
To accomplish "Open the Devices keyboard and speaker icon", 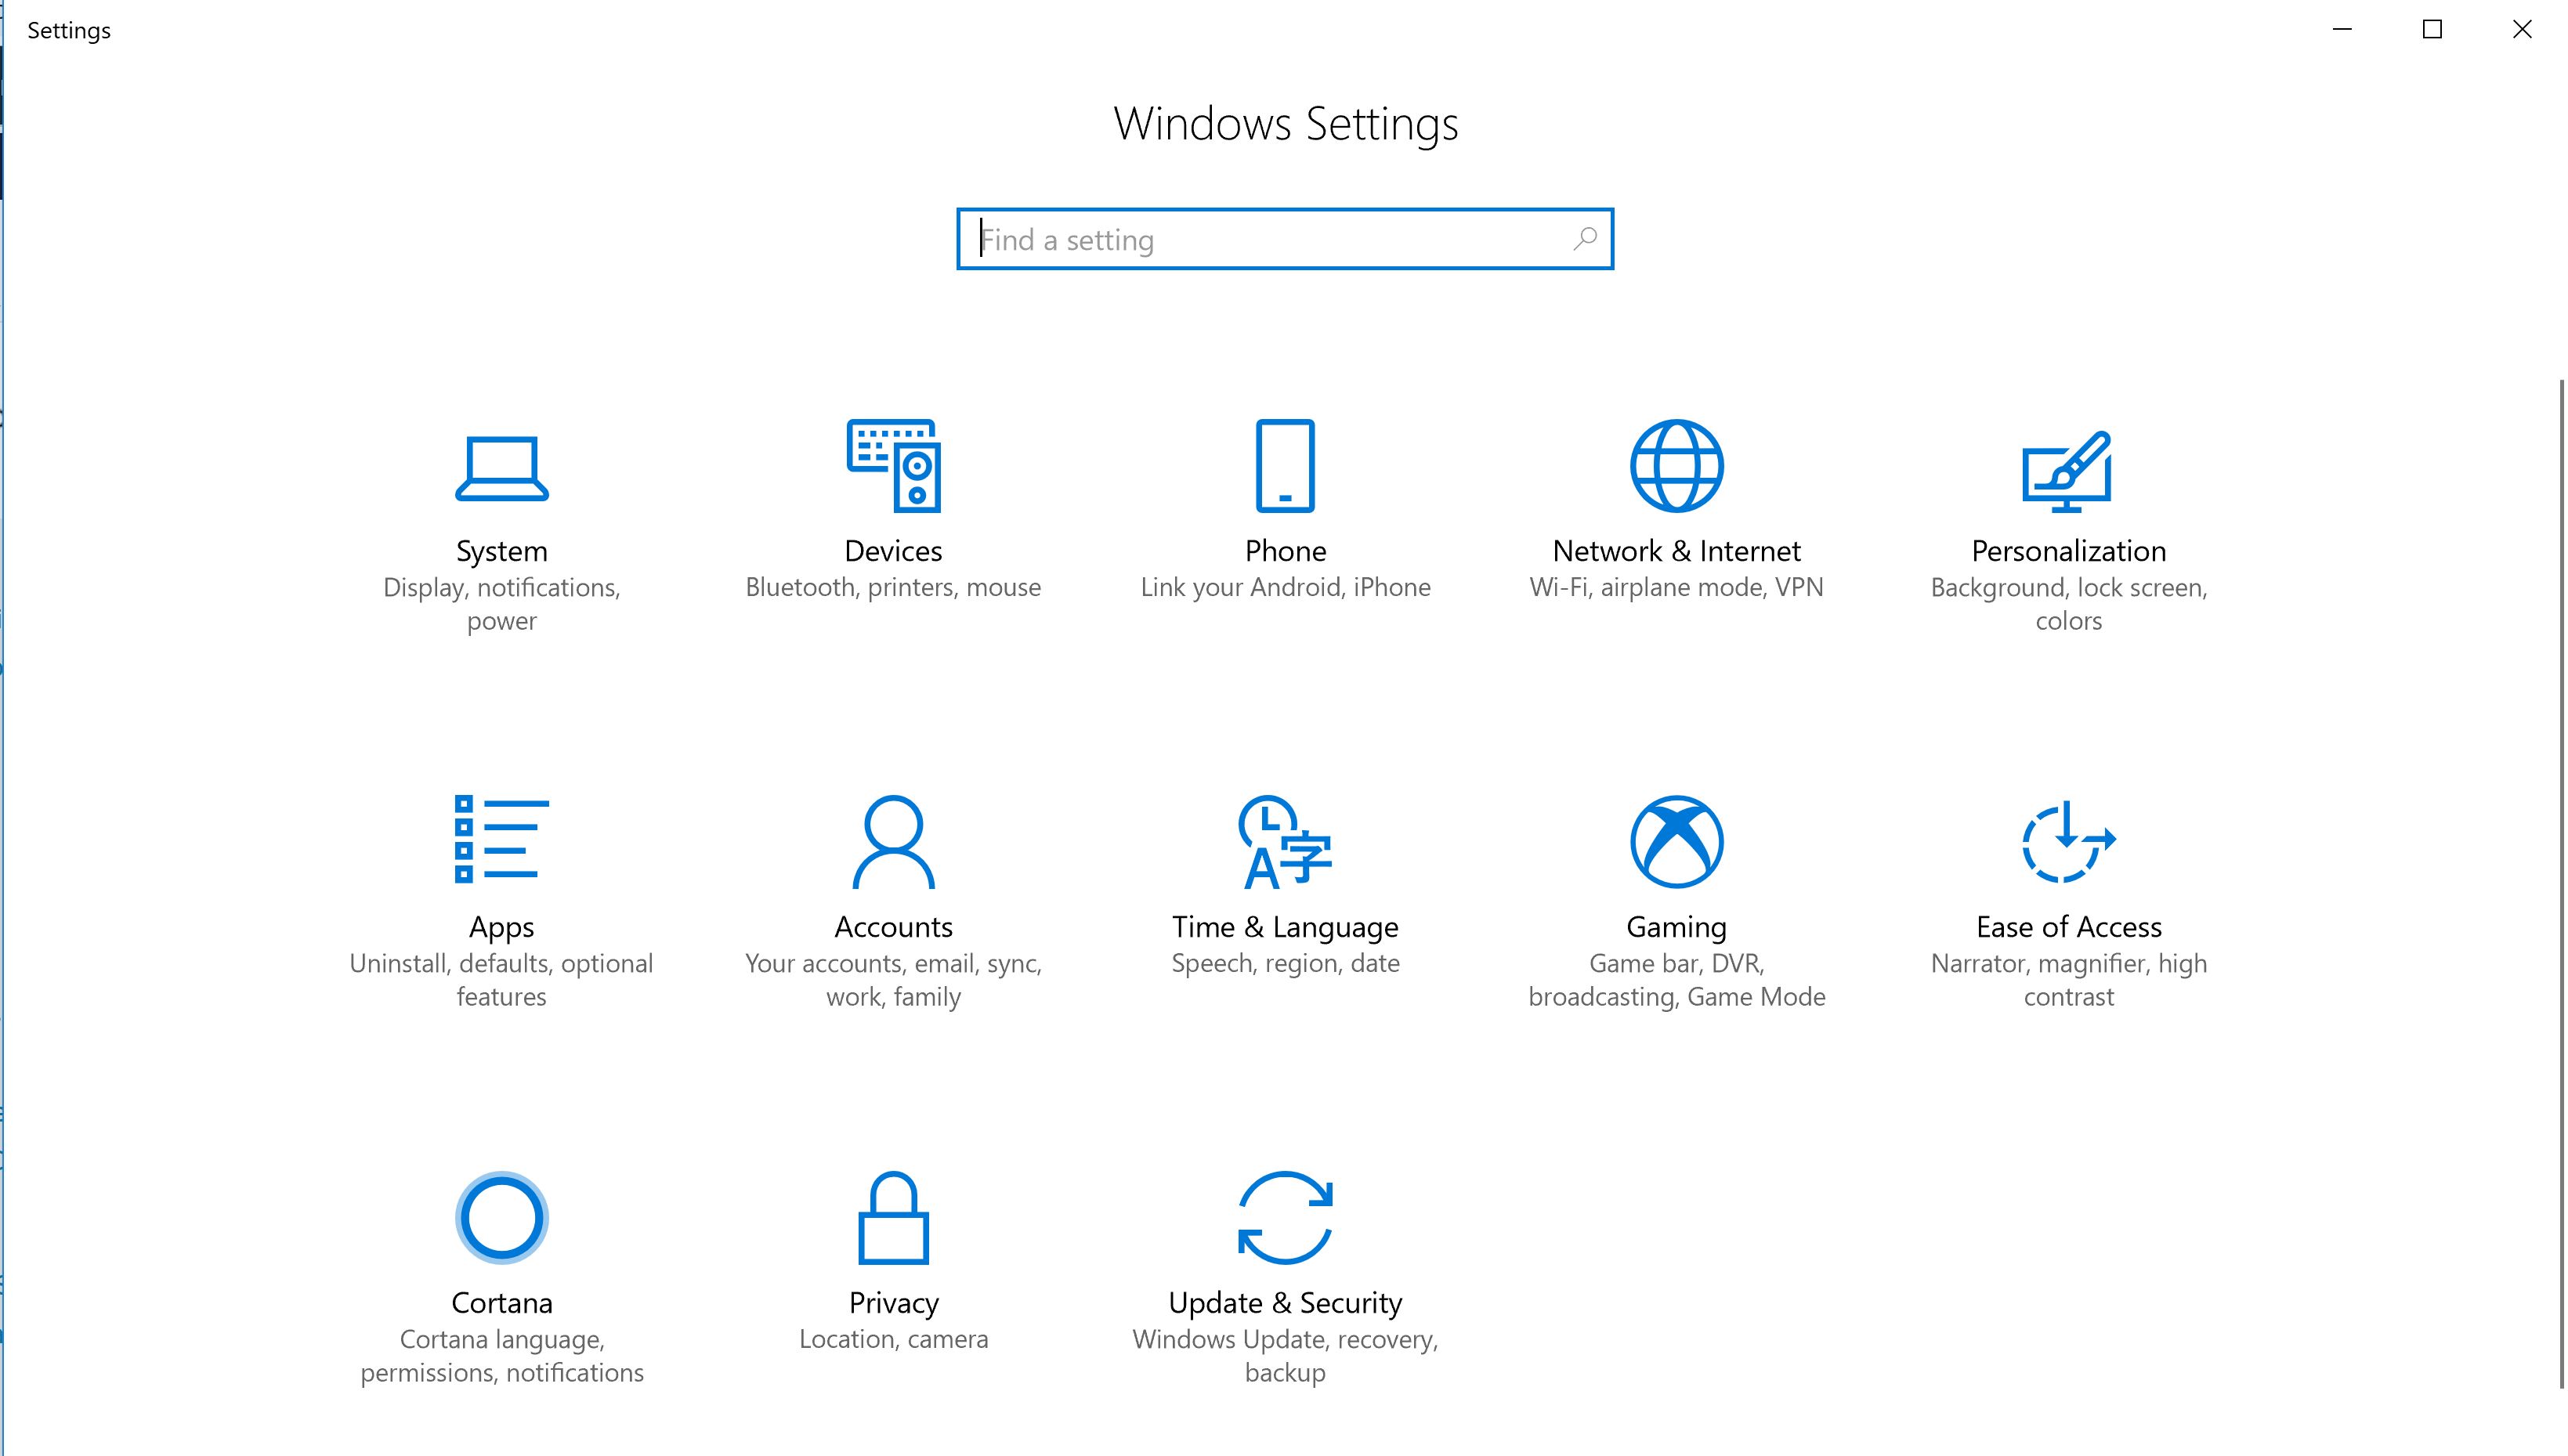I will click(x=893, y=465).
